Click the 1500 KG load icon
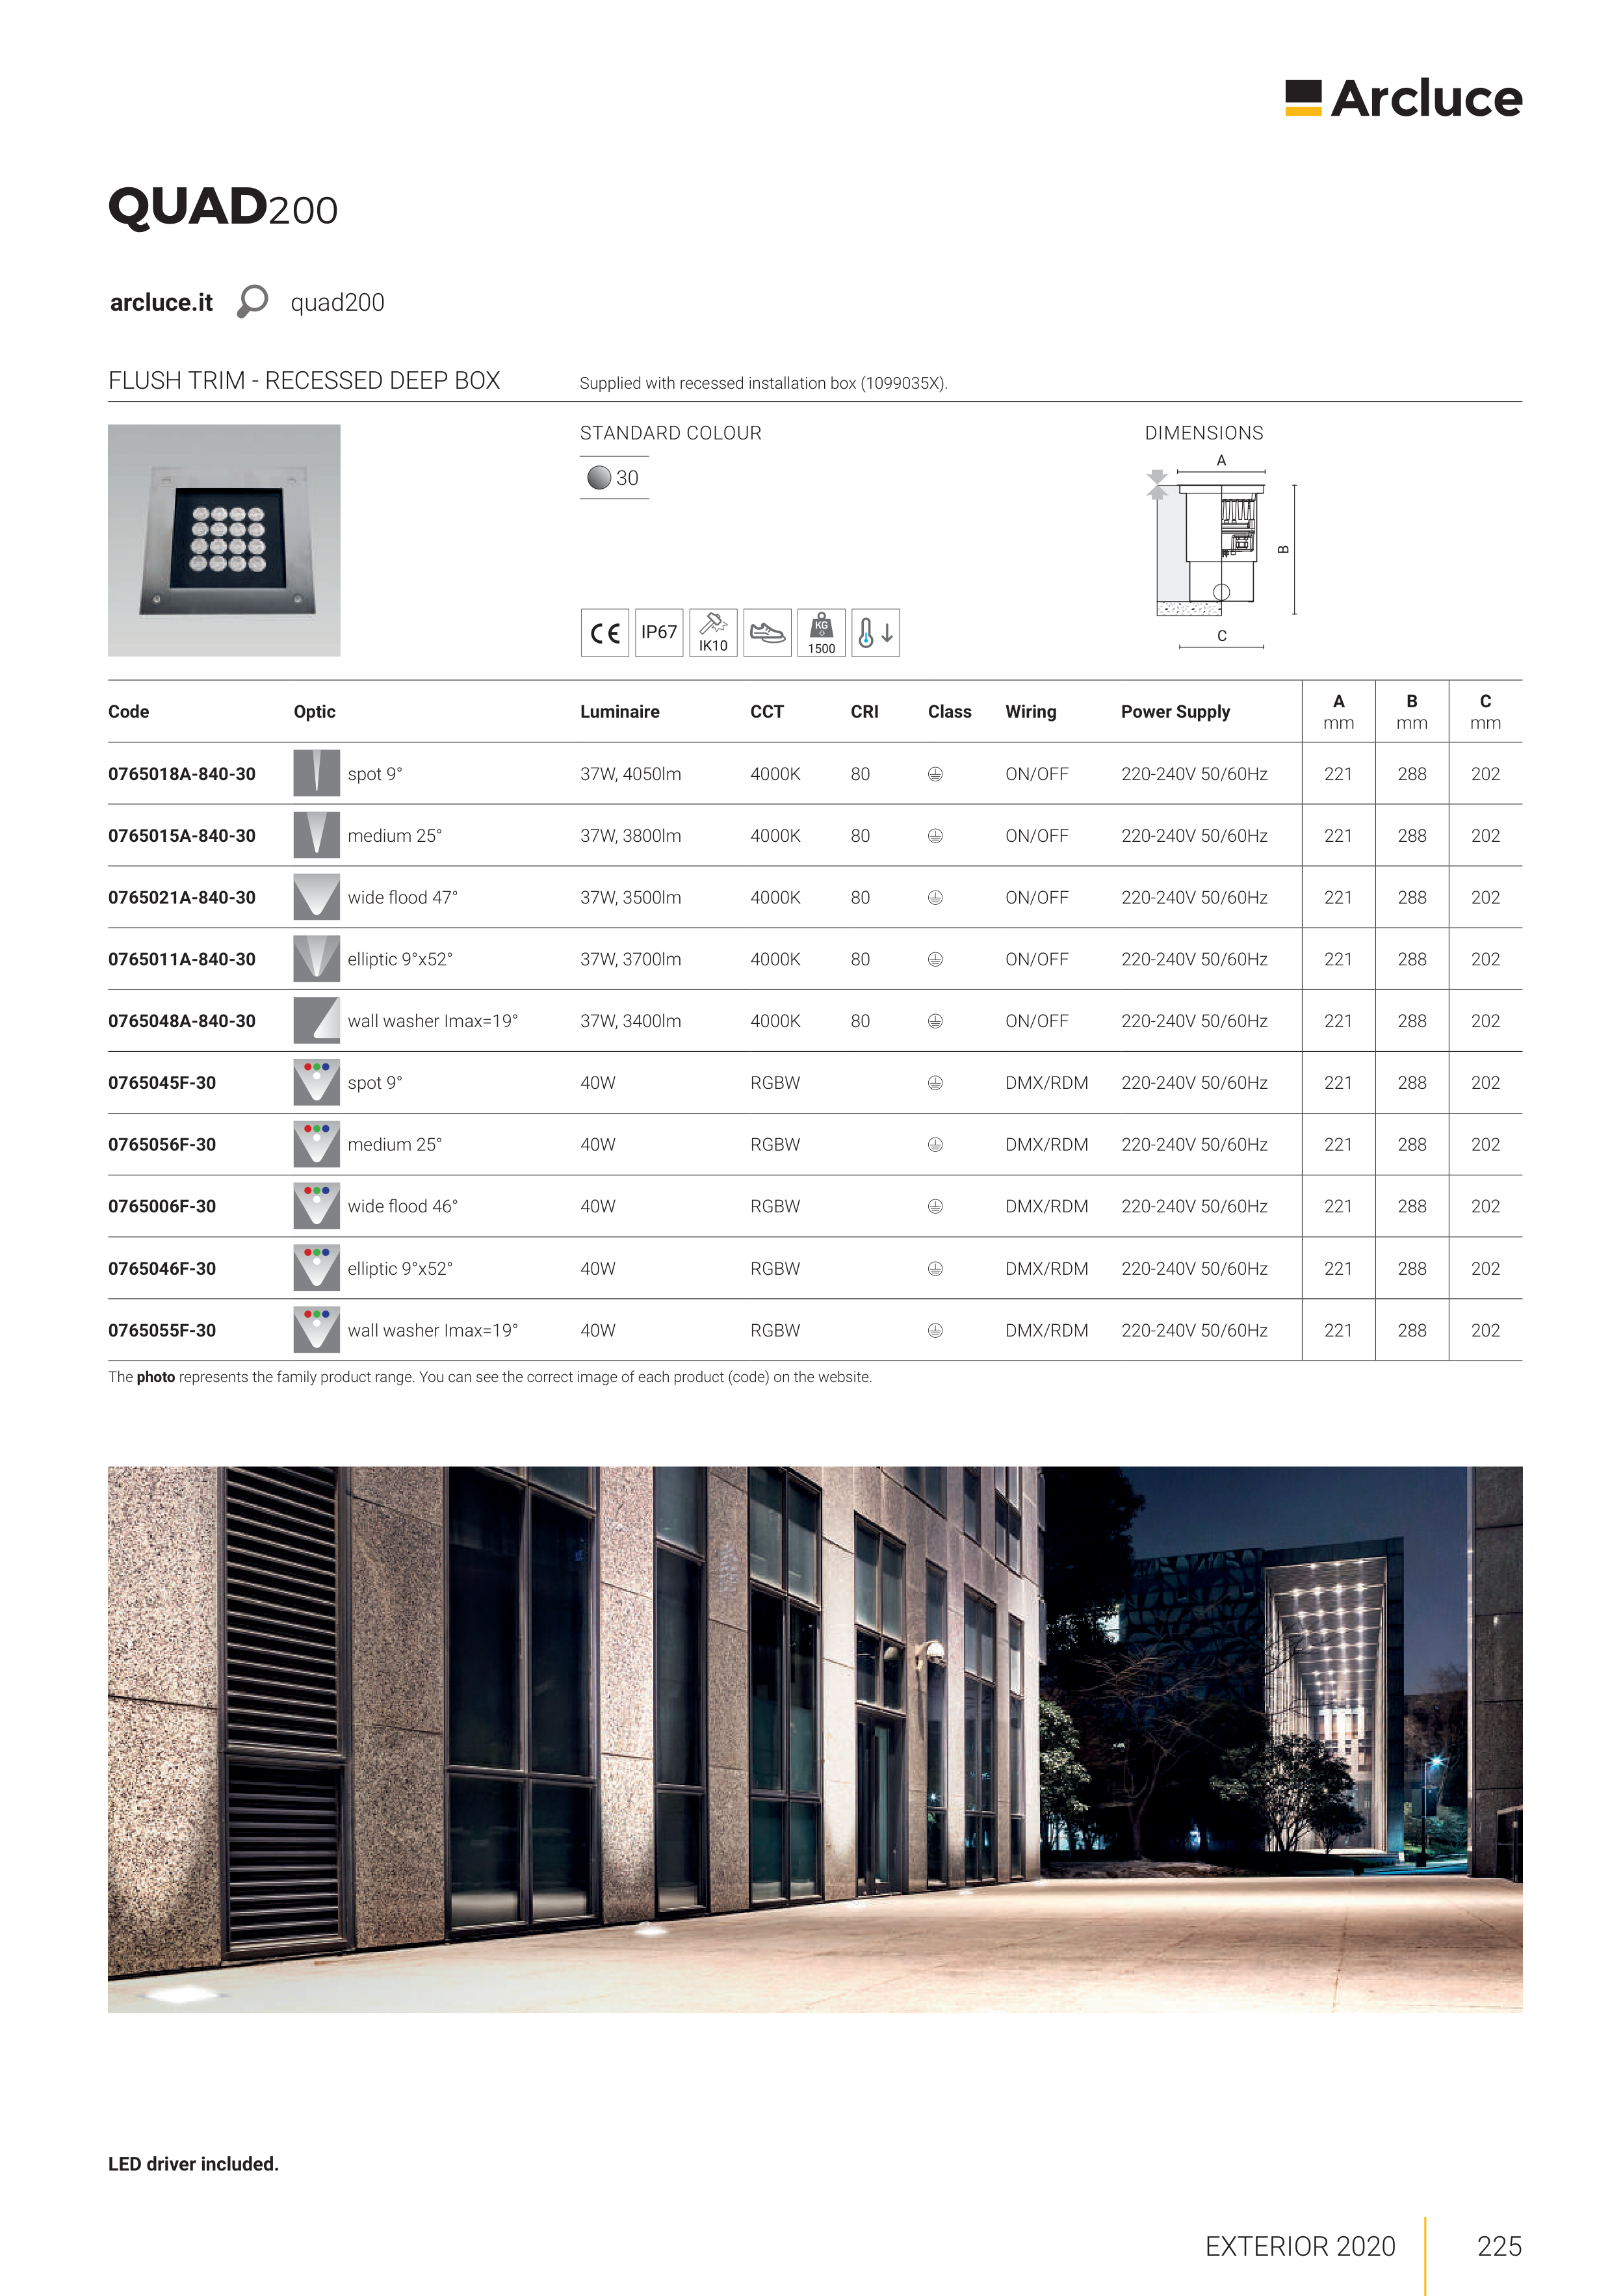This screenshot has width=1623, height=2296. [821, 633]
